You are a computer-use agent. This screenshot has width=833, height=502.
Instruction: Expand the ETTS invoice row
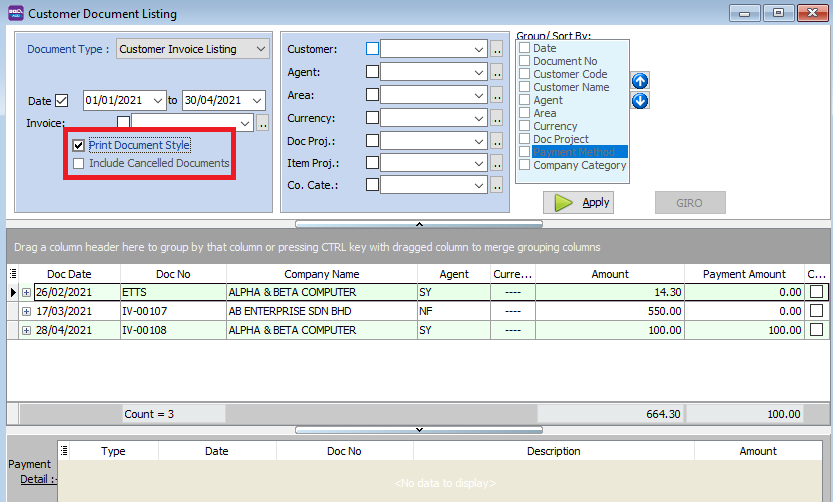(26, 293)
